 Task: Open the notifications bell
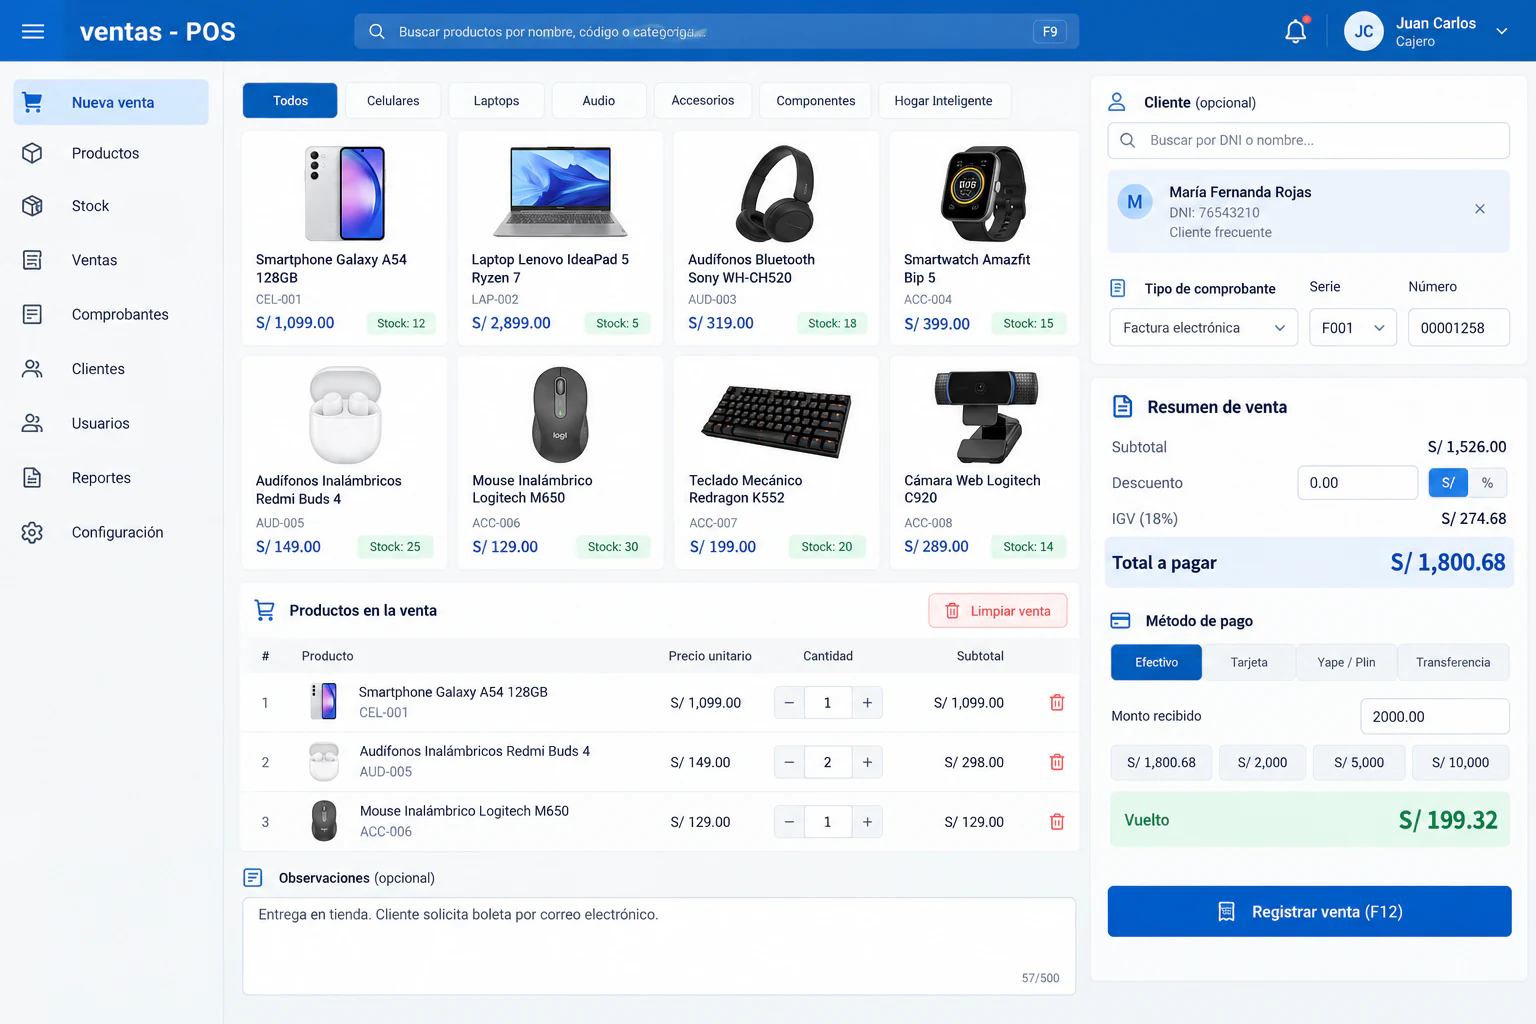[x=1296, y=31]
